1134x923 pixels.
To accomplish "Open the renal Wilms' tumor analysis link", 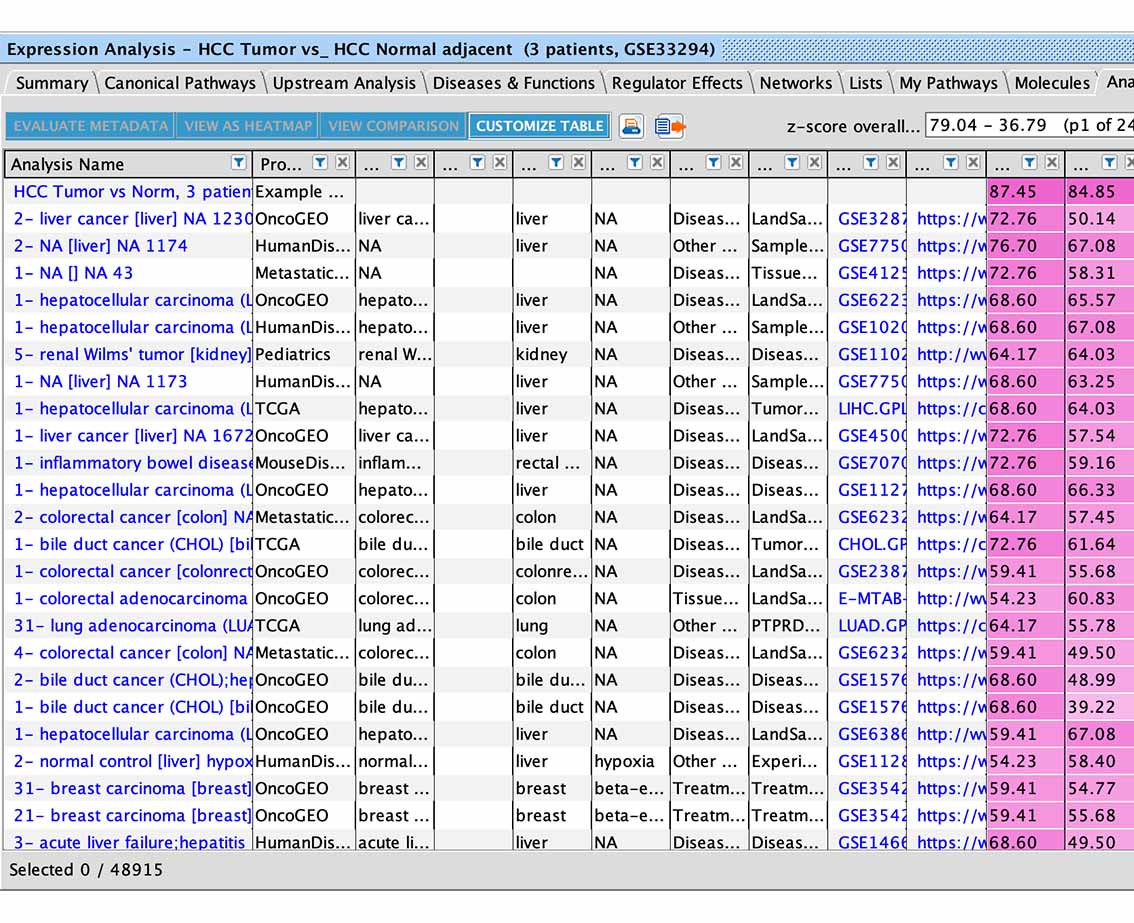I will [x=132, y=354].
